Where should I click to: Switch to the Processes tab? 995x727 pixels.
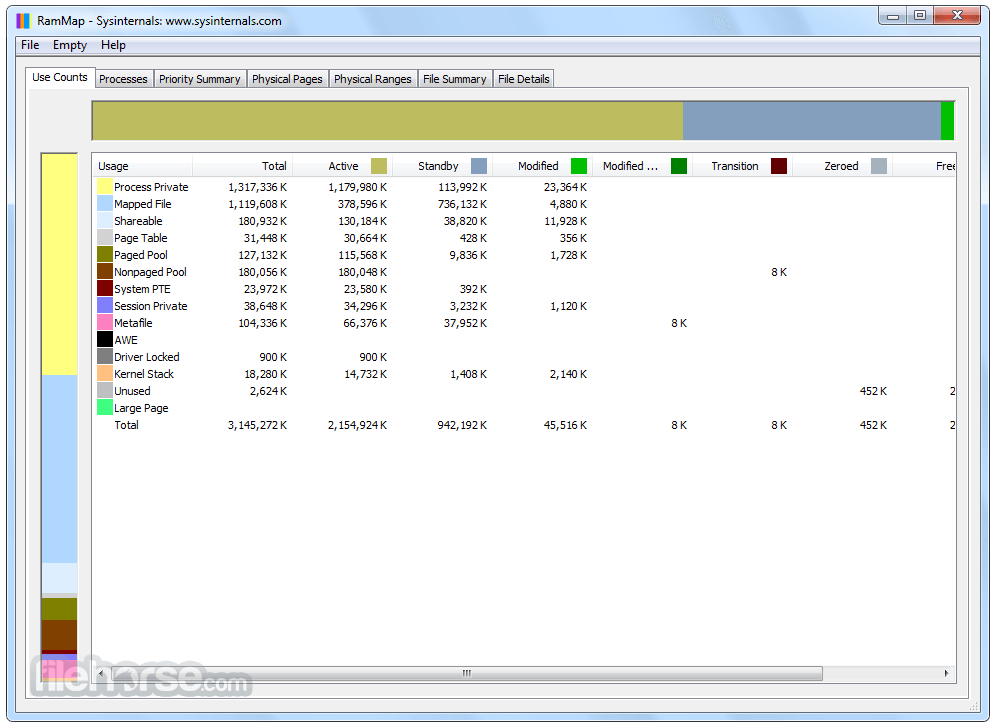point(123,79)
